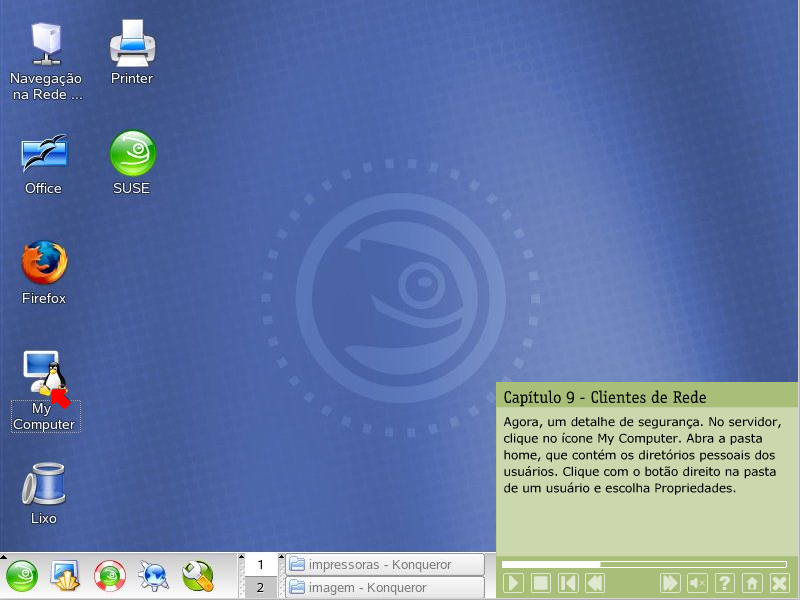Image resolution: width=800 pixels, height=600 pixels.
Task: Open the wrench settings icon in panel
Action: click(x=197, y=576)
